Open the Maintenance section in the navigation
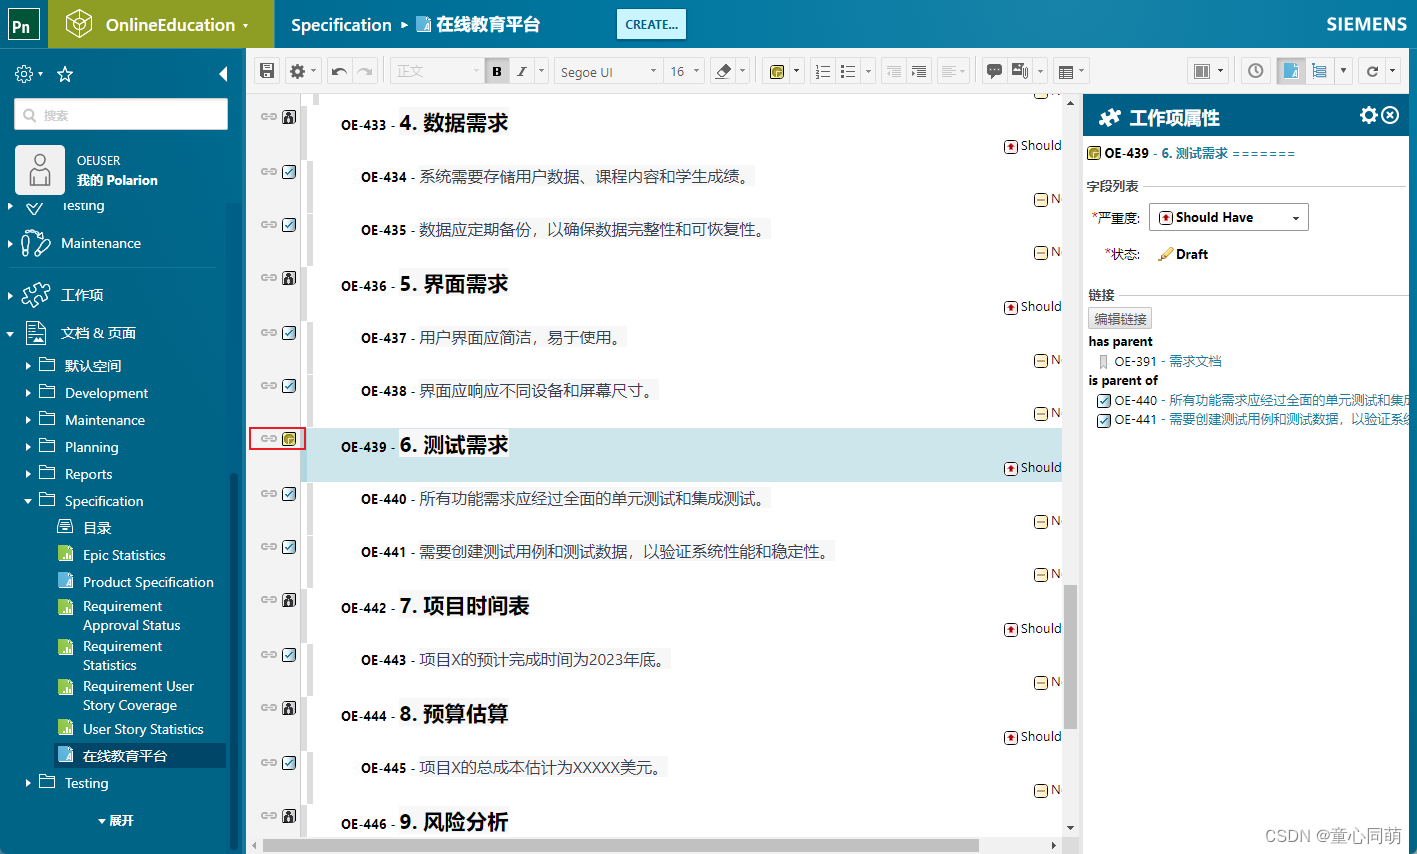Screen dimensions: 1417x854 pos(100,243)
